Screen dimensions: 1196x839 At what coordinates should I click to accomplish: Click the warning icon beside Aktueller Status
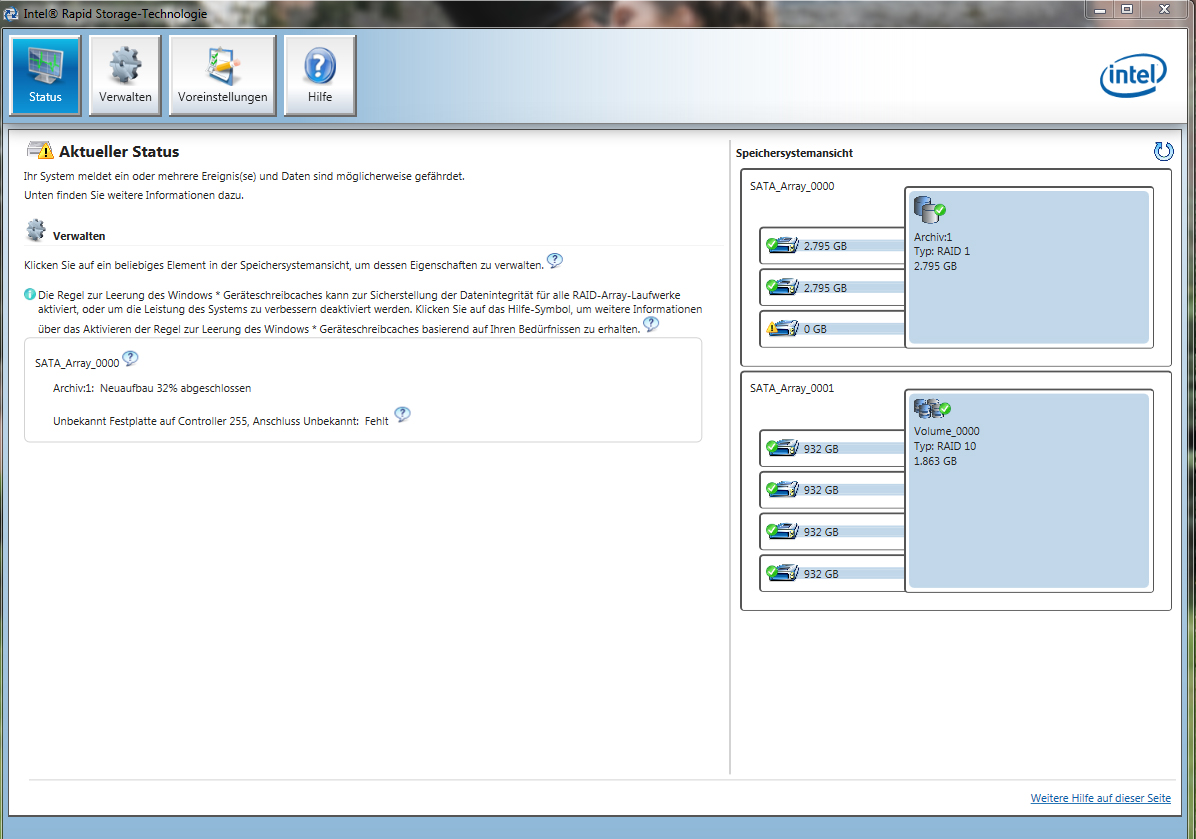(x=40, y=149)
